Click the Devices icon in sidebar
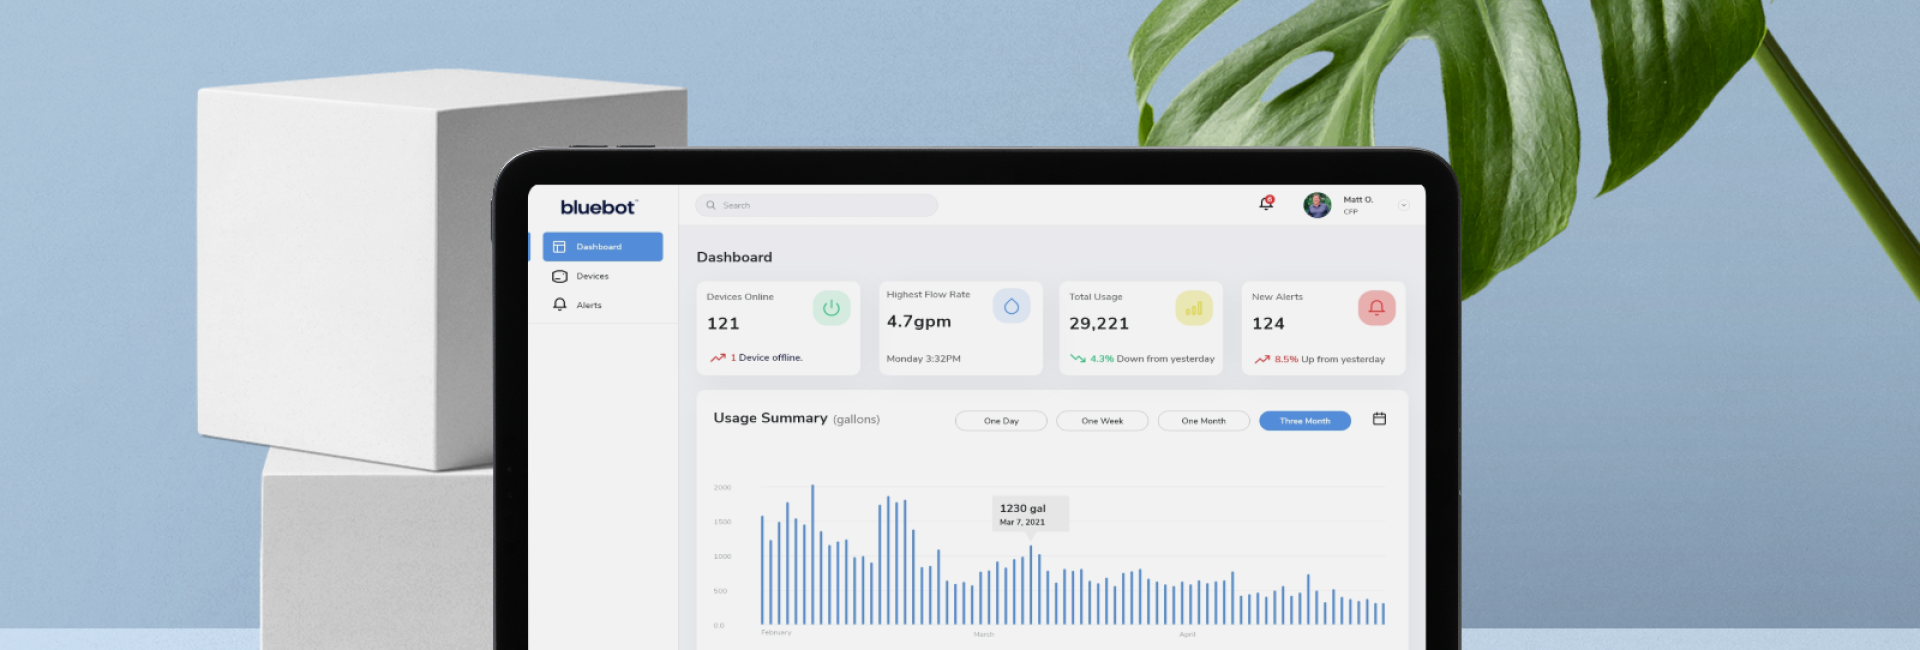 tap(560, 276)
